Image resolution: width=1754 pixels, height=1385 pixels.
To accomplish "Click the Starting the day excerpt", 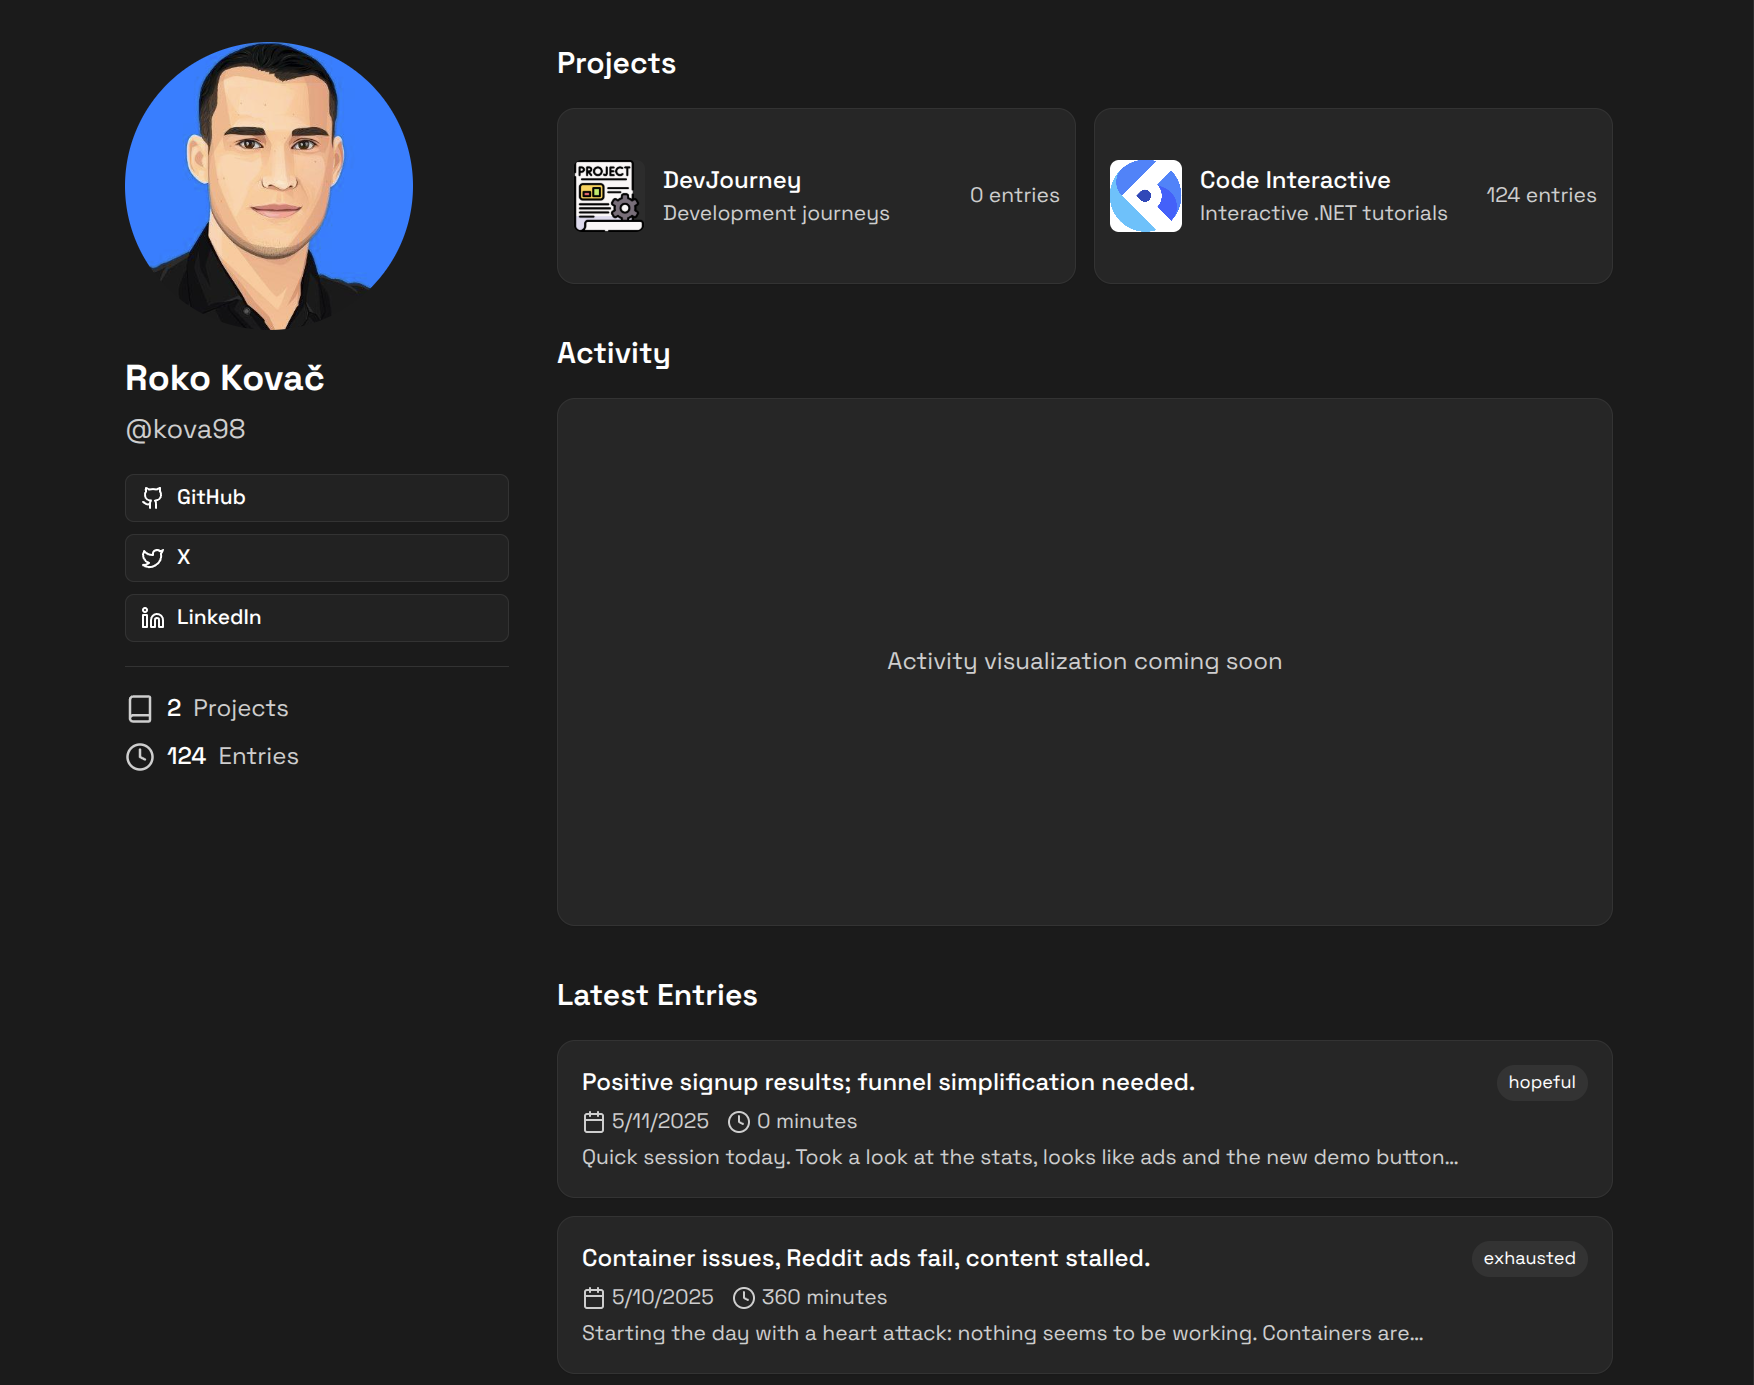I will [1002, 1334].
